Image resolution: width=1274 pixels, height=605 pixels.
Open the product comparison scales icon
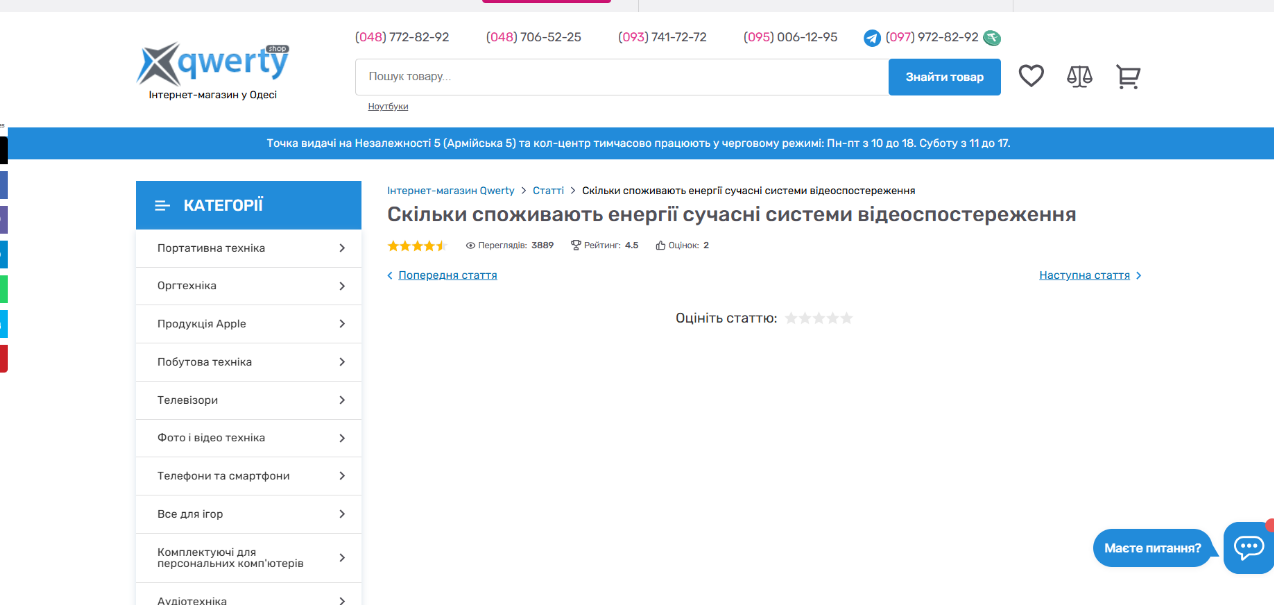coord(1080,76)
